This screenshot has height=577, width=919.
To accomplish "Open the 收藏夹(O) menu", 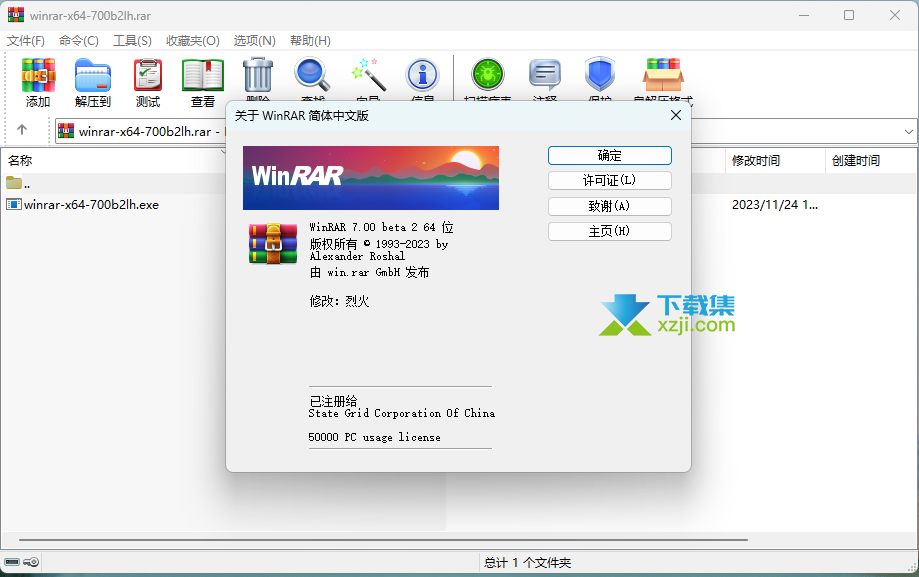I will (193, 40).
